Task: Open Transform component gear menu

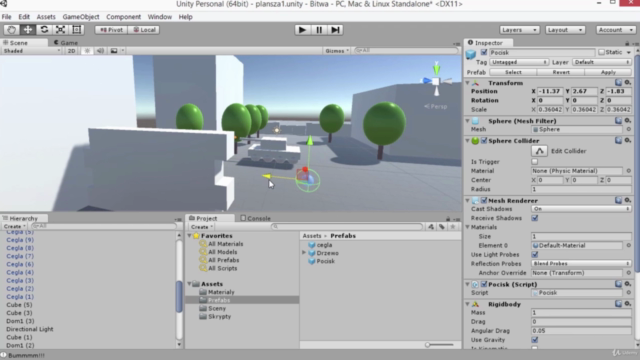Action: [628, 82]
